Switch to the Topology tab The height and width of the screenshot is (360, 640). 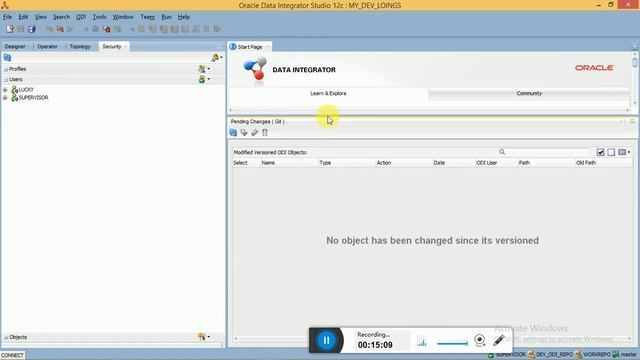click(x=80, y=47)
